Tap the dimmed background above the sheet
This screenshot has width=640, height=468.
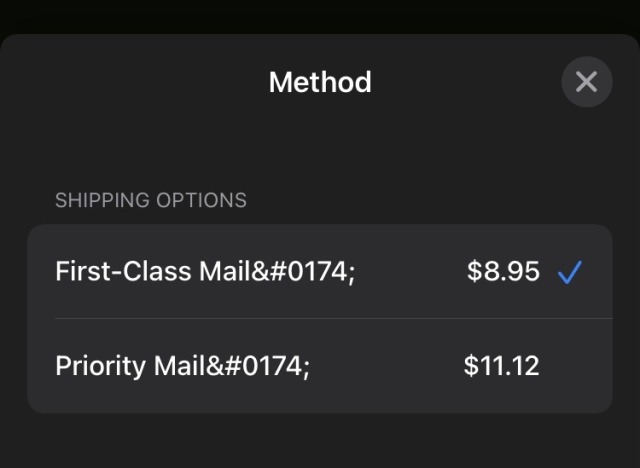320,16
